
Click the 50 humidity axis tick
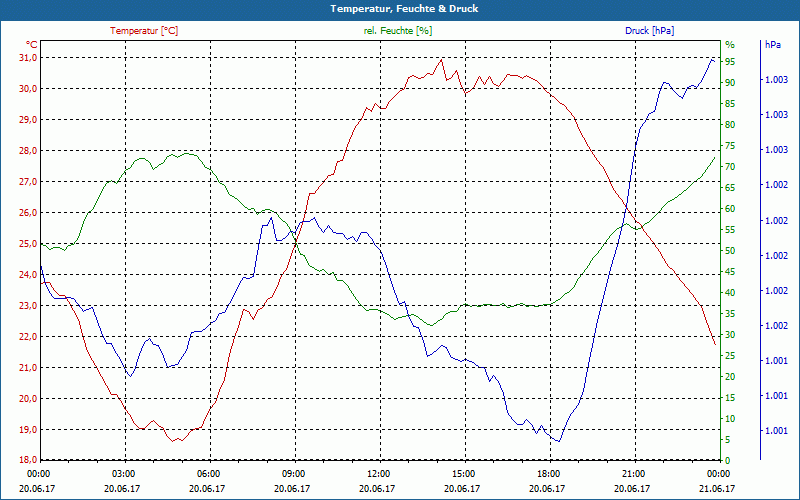coord(730,251)
